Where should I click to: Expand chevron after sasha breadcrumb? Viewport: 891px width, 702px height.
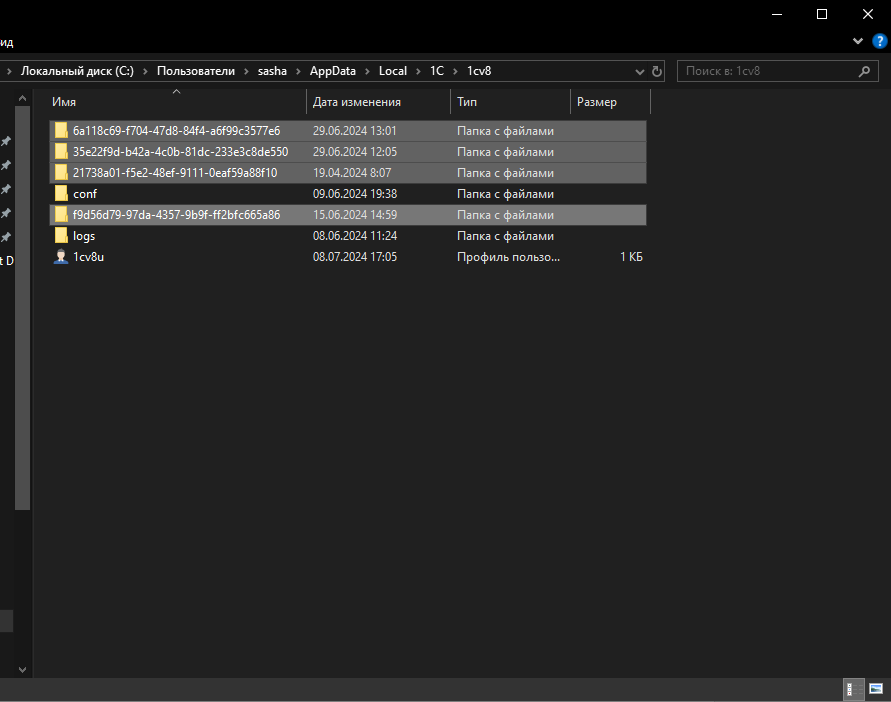298,72
